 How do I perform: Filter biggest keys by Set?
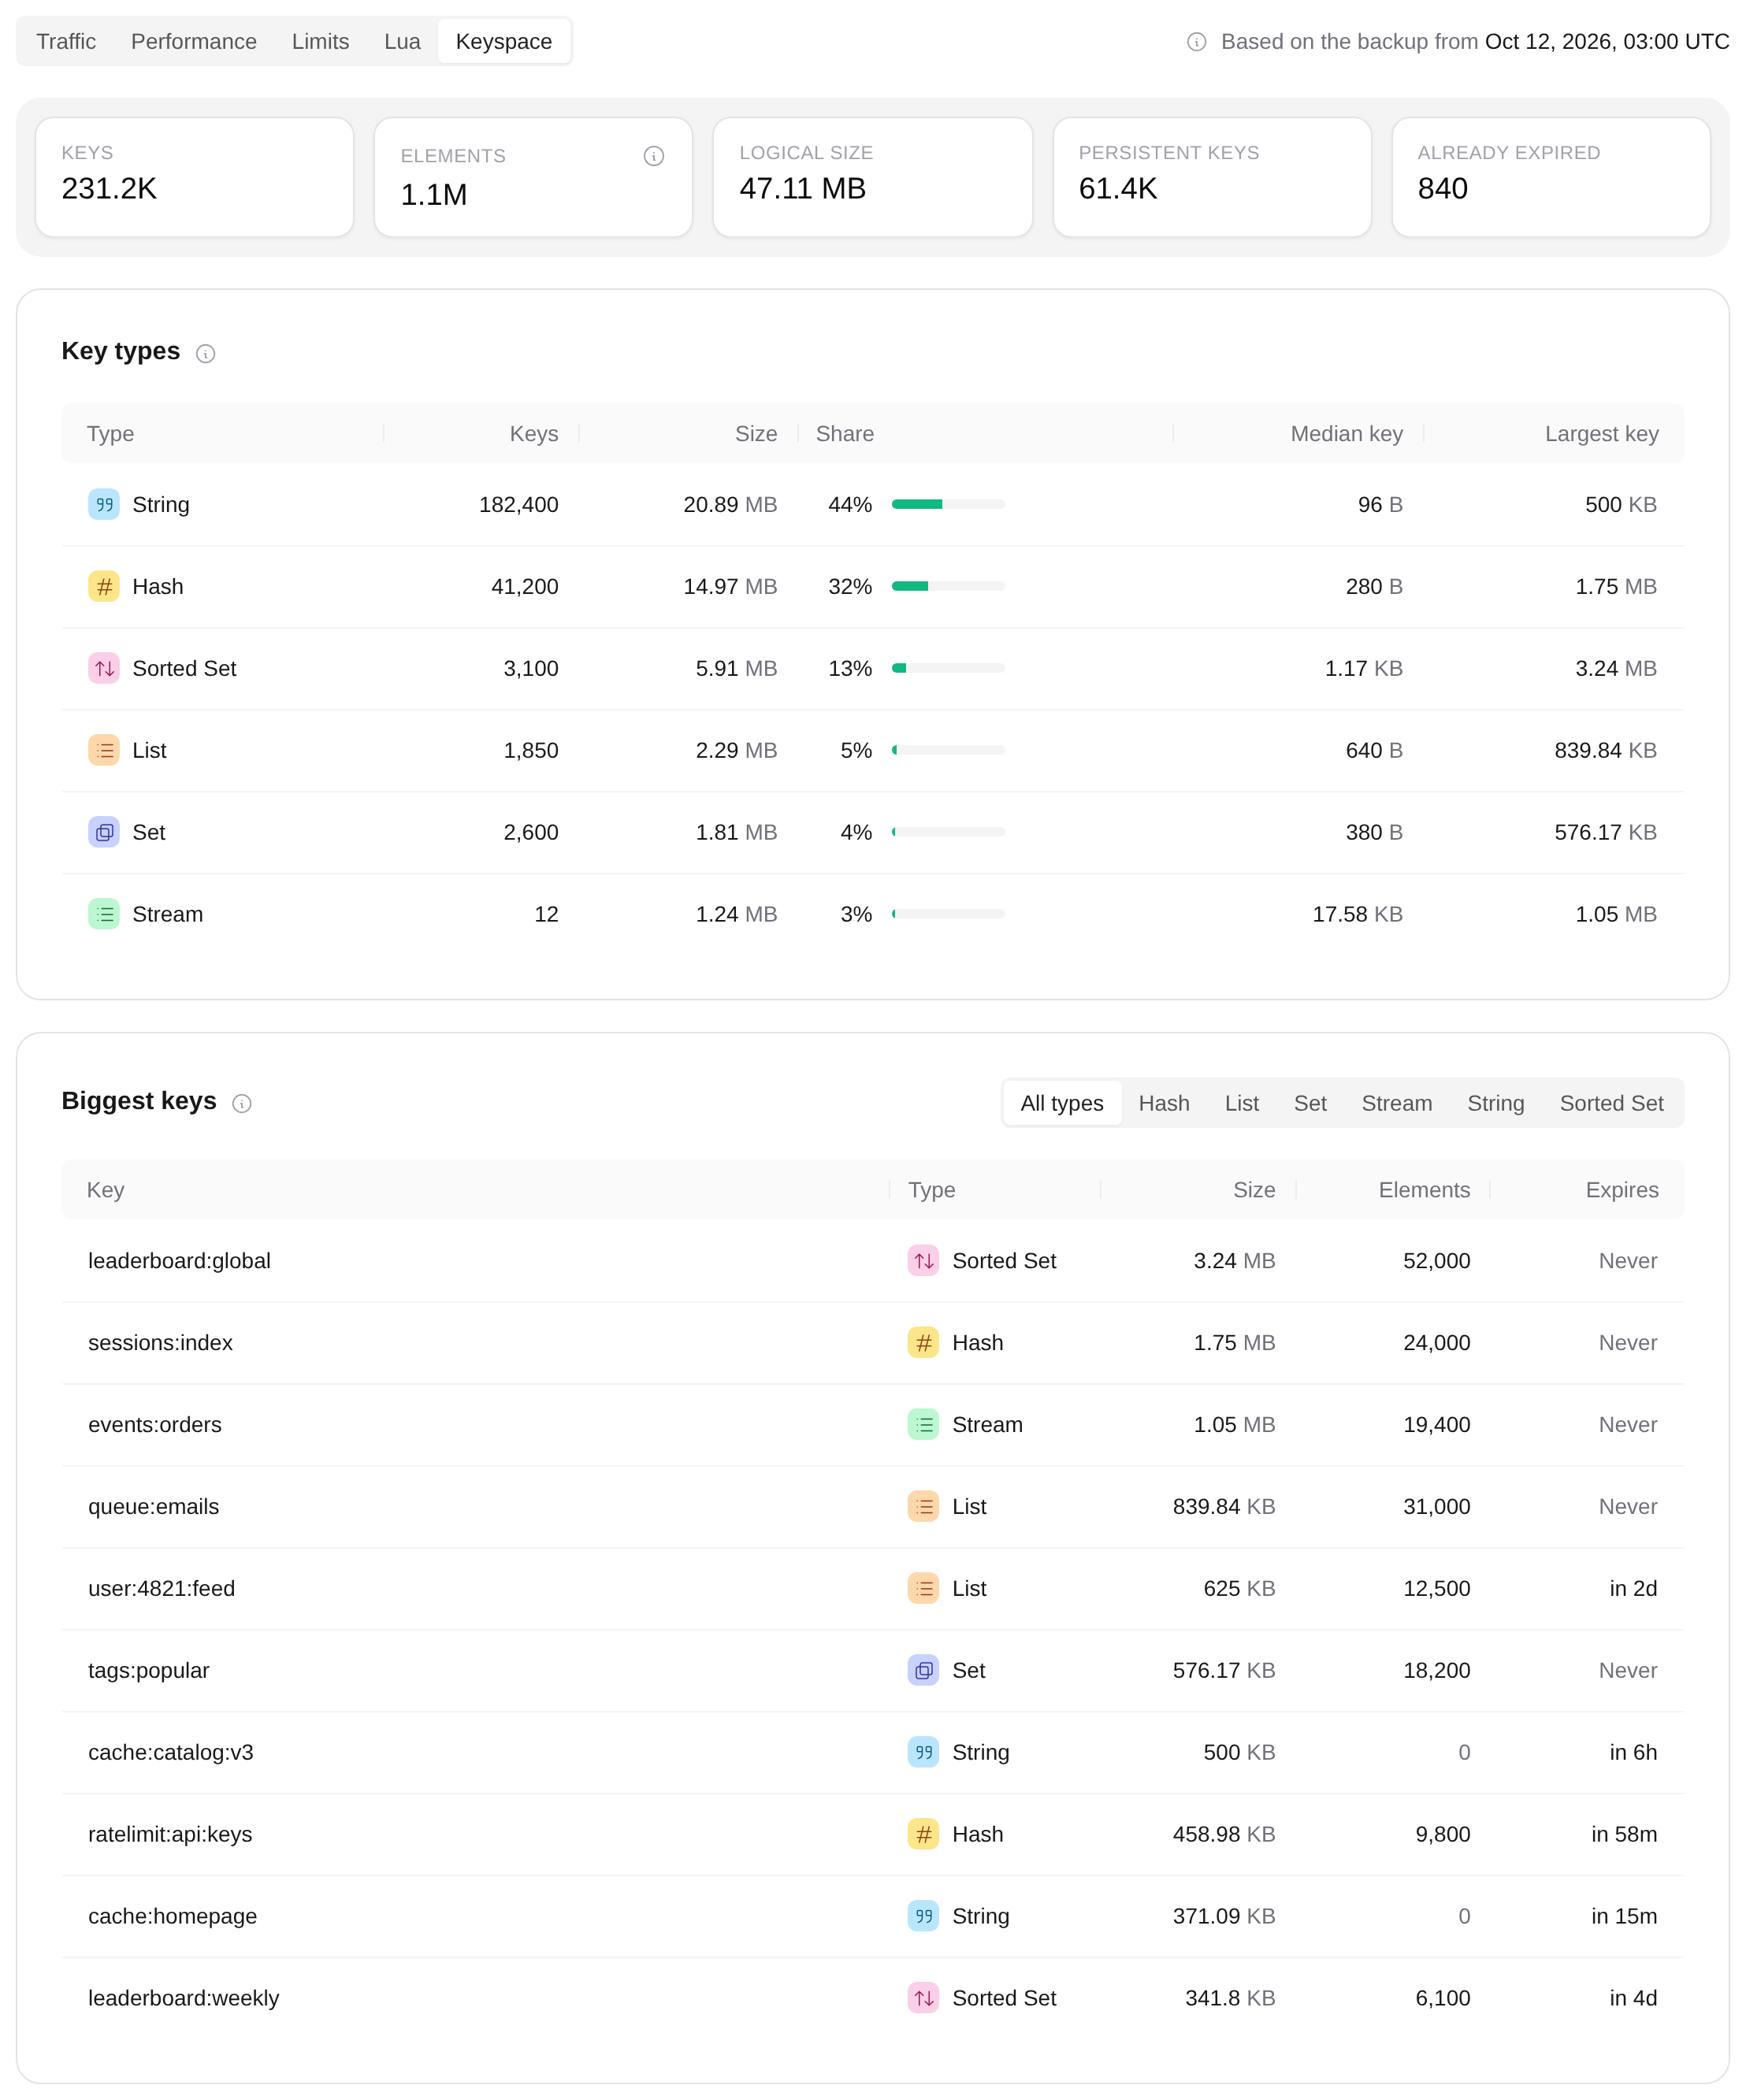(1310, 1104)
